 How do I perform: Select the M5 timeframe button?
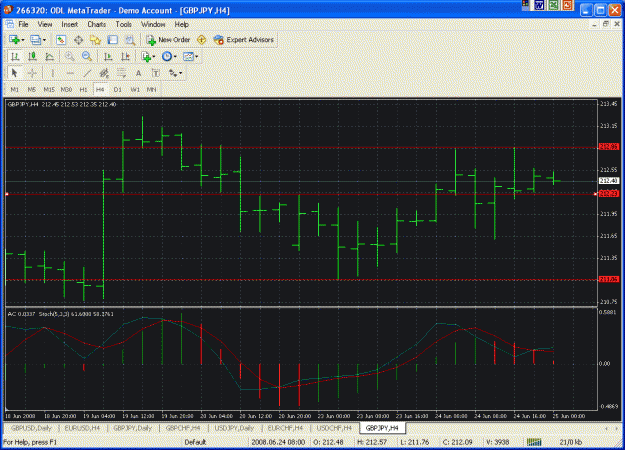pos(32,90)
